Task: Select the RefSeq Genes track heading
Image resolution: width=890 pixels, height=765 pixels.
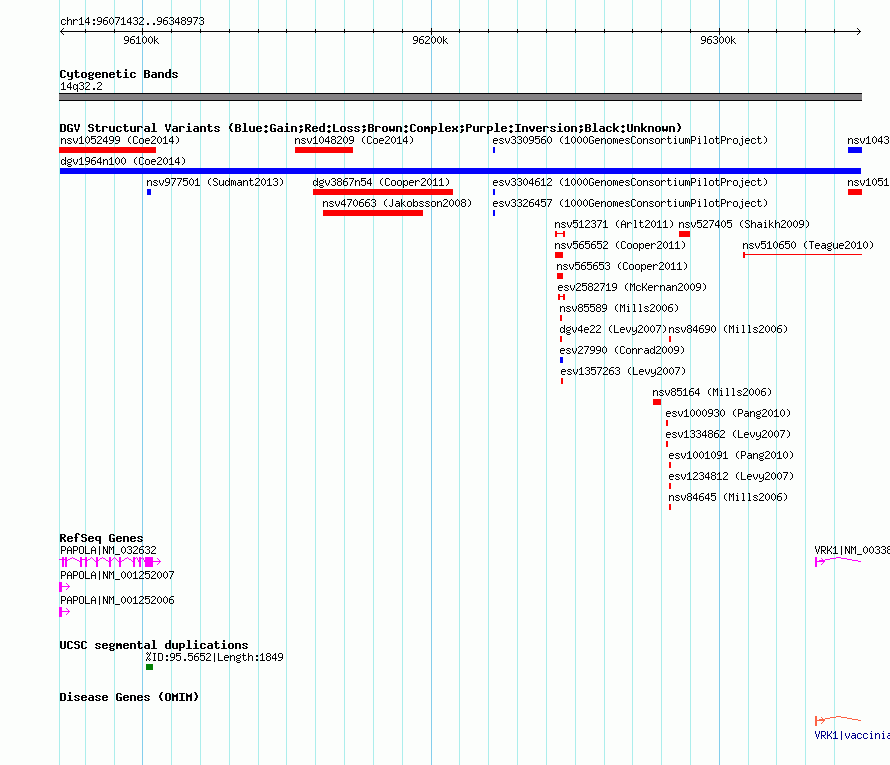Action: 101,538
